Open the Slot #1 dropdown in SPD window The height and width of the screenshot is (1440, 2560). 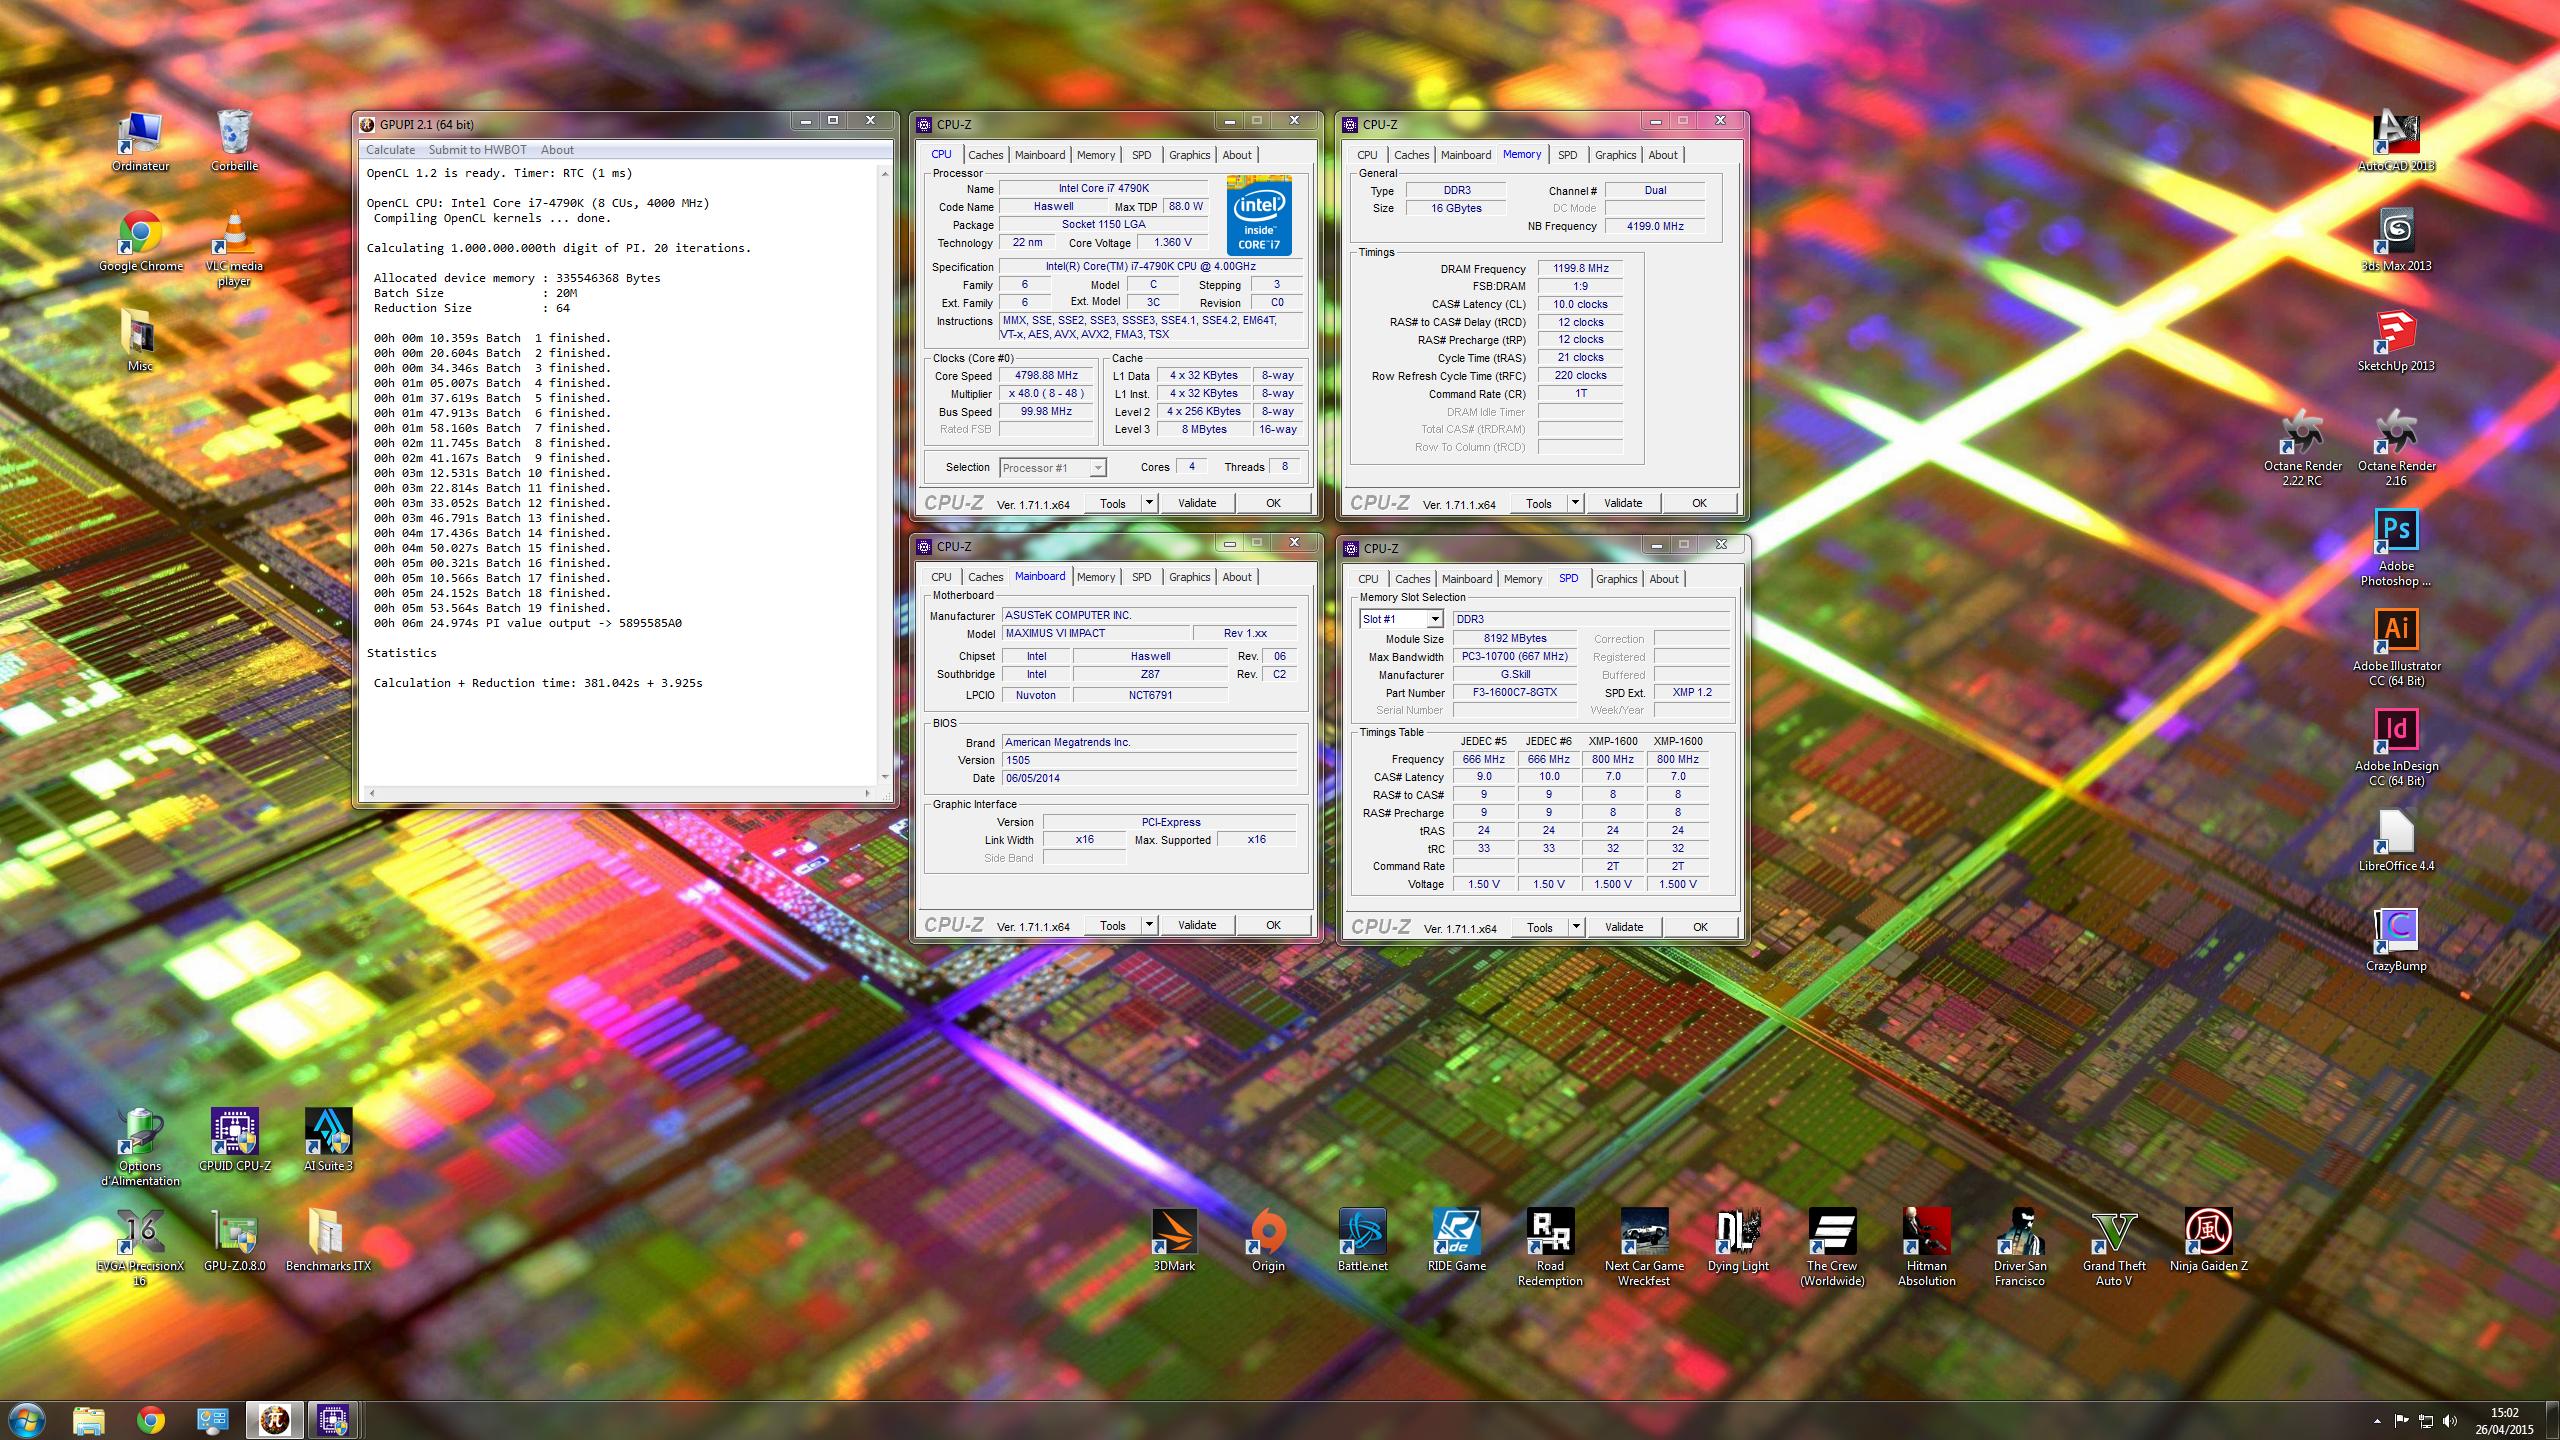pyautogui.click(x=1435, y=619)
